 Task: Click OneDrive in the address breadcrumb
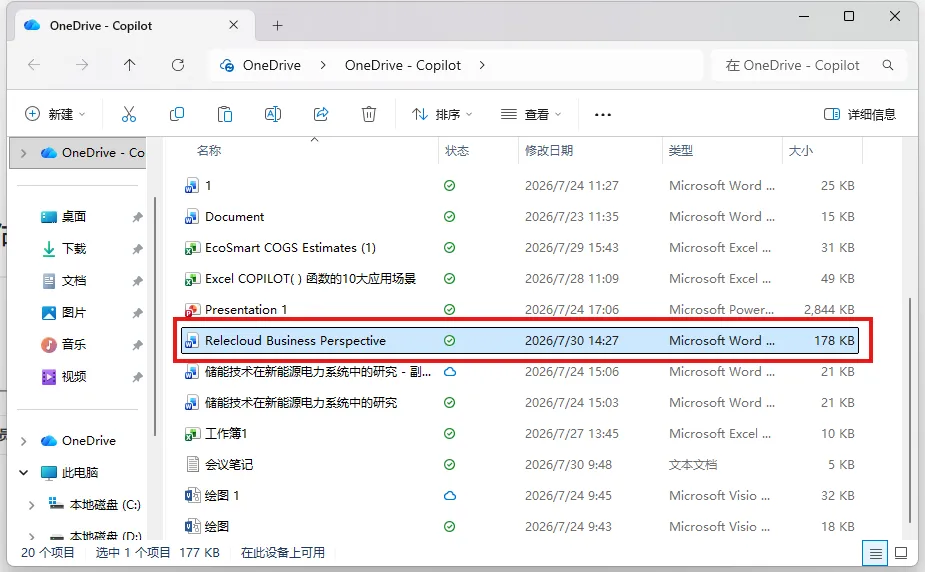coord(272,65)
